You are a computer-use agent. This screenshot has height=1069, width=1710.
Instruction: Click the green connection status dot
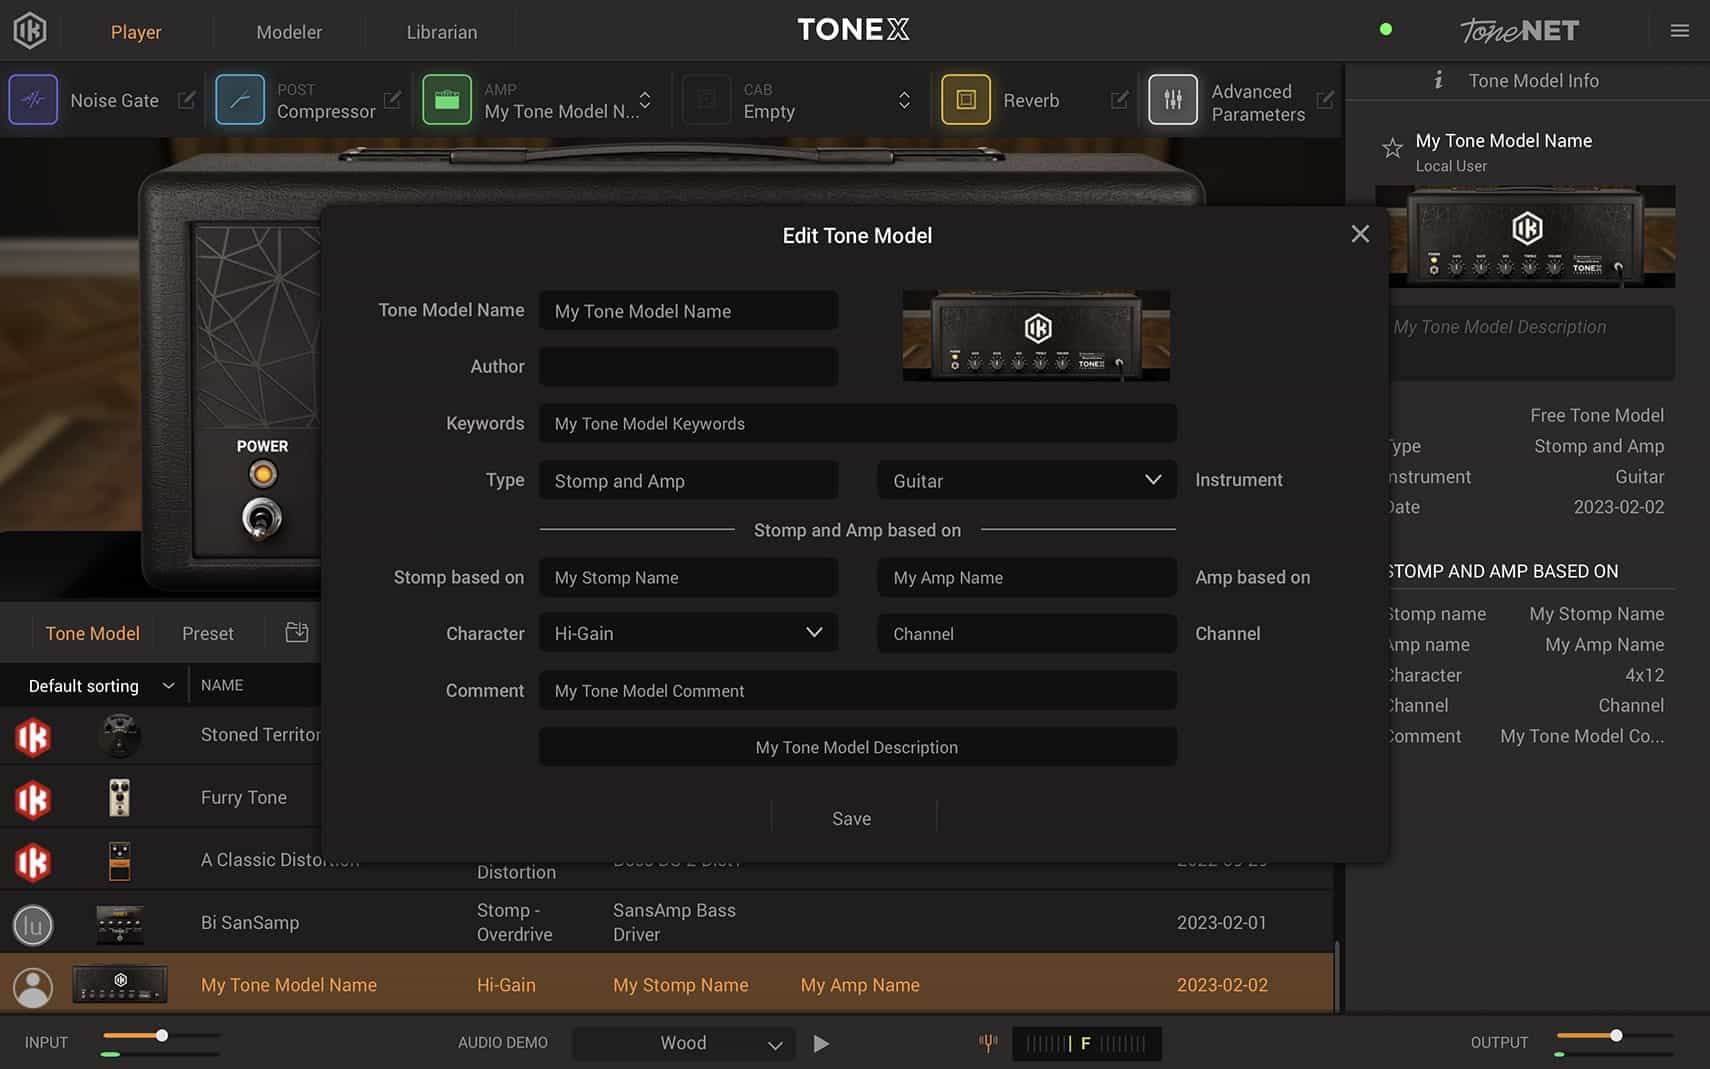pos(1385,29)
